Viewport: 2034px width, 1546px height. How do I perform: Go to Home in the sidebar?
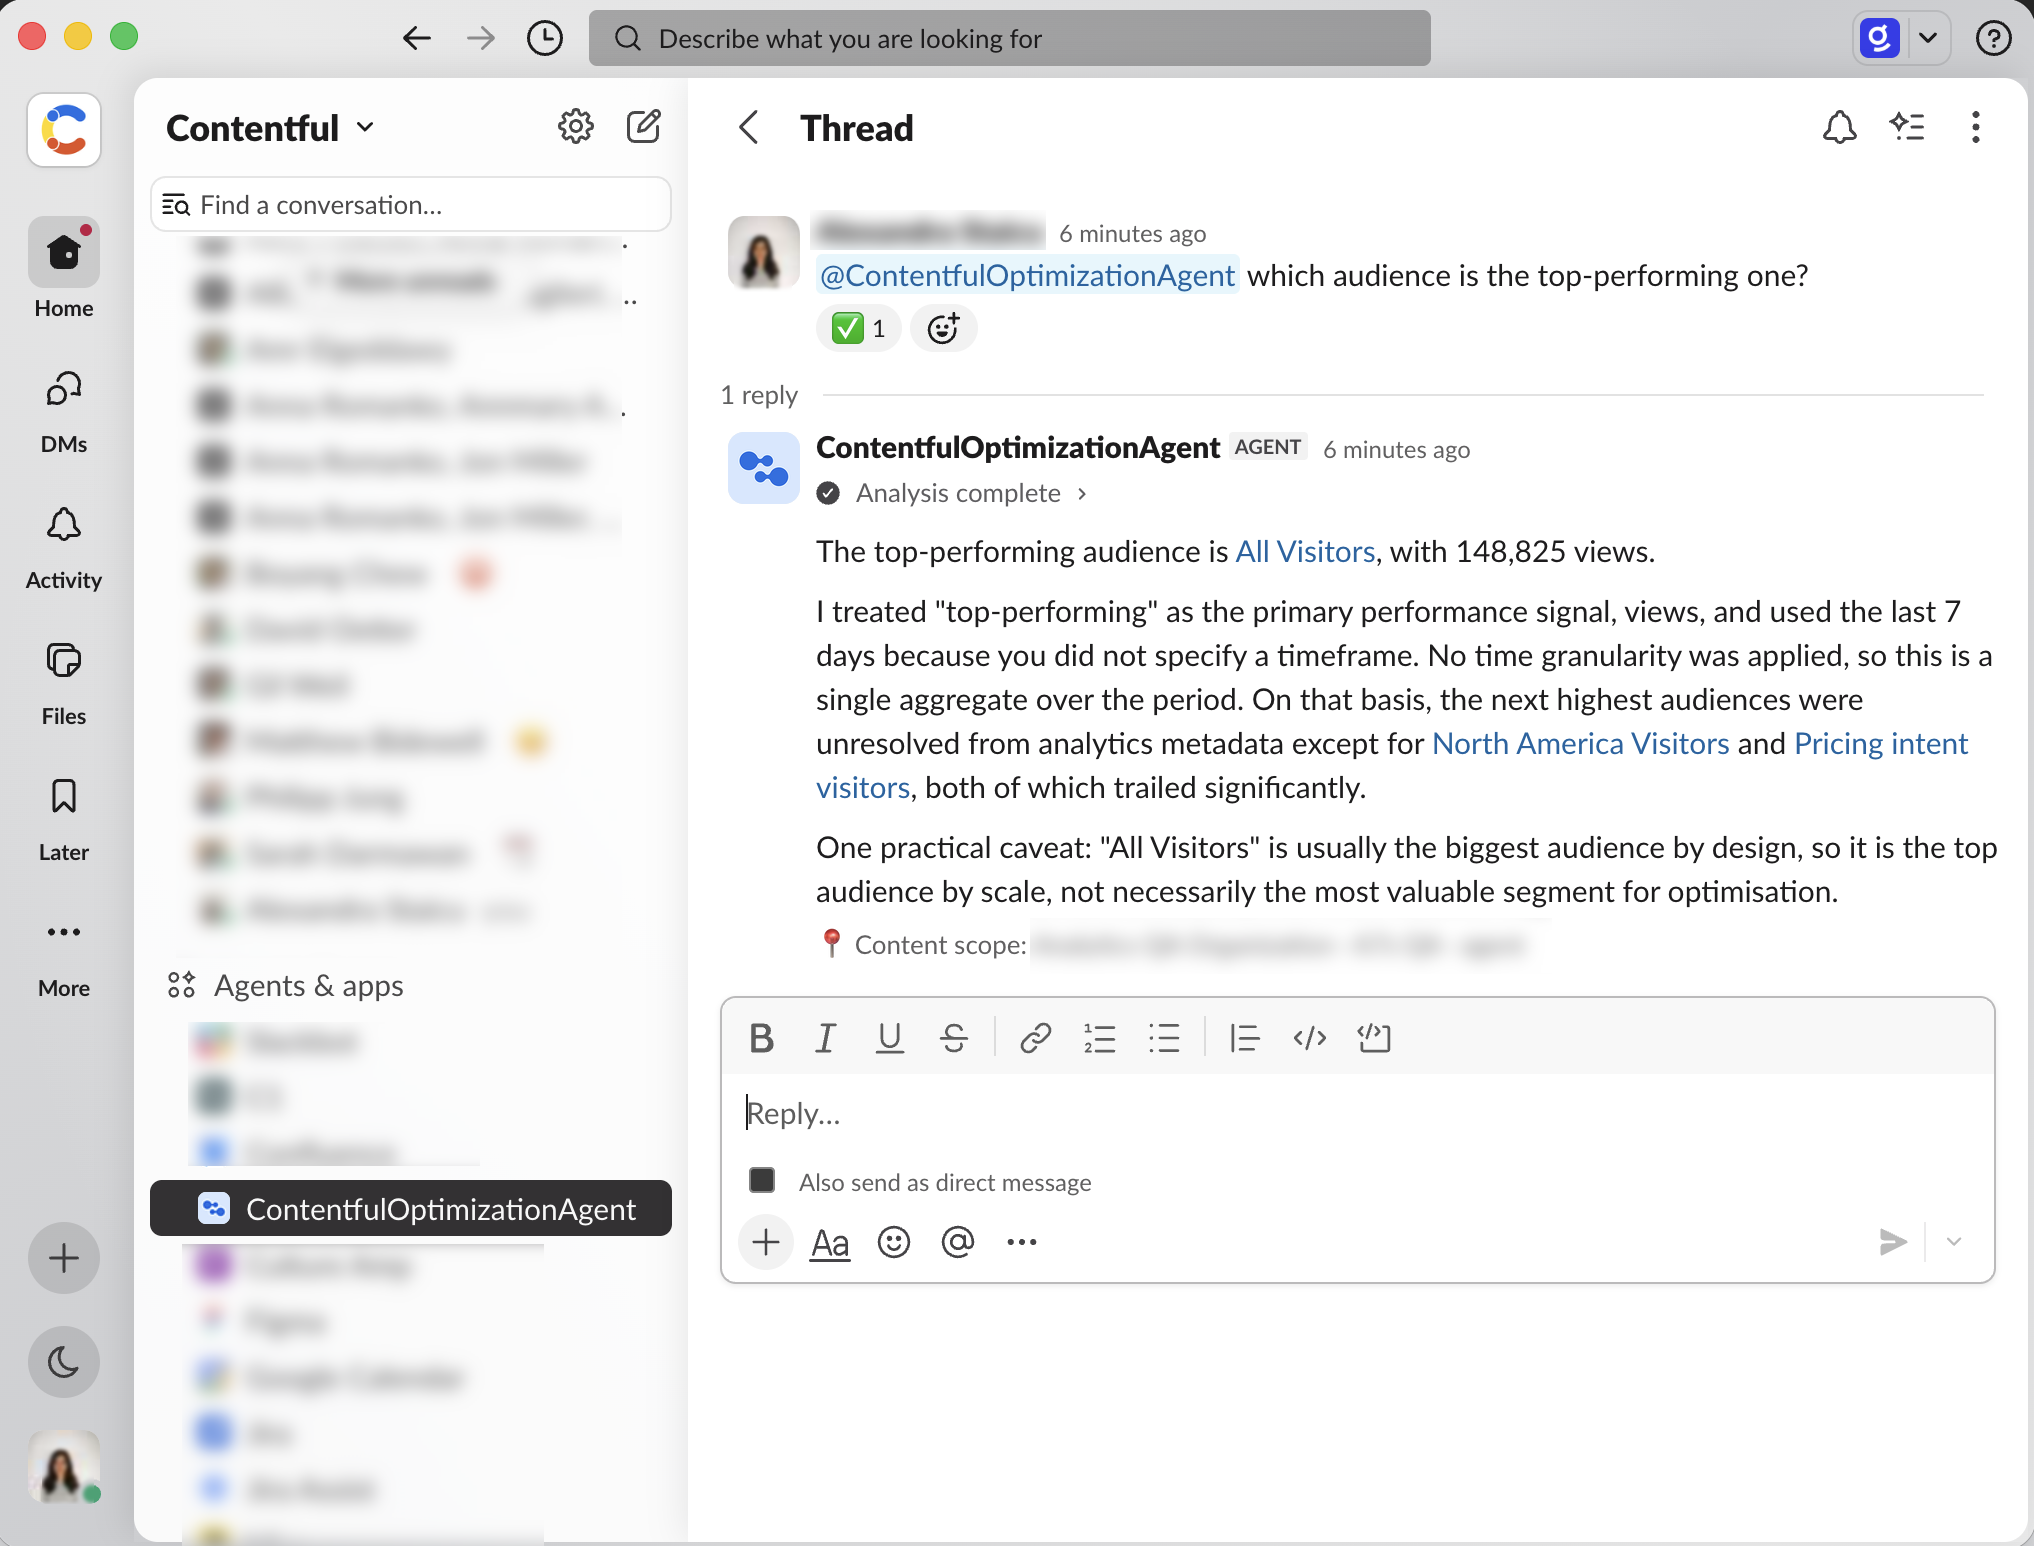[x=64, y=270]
